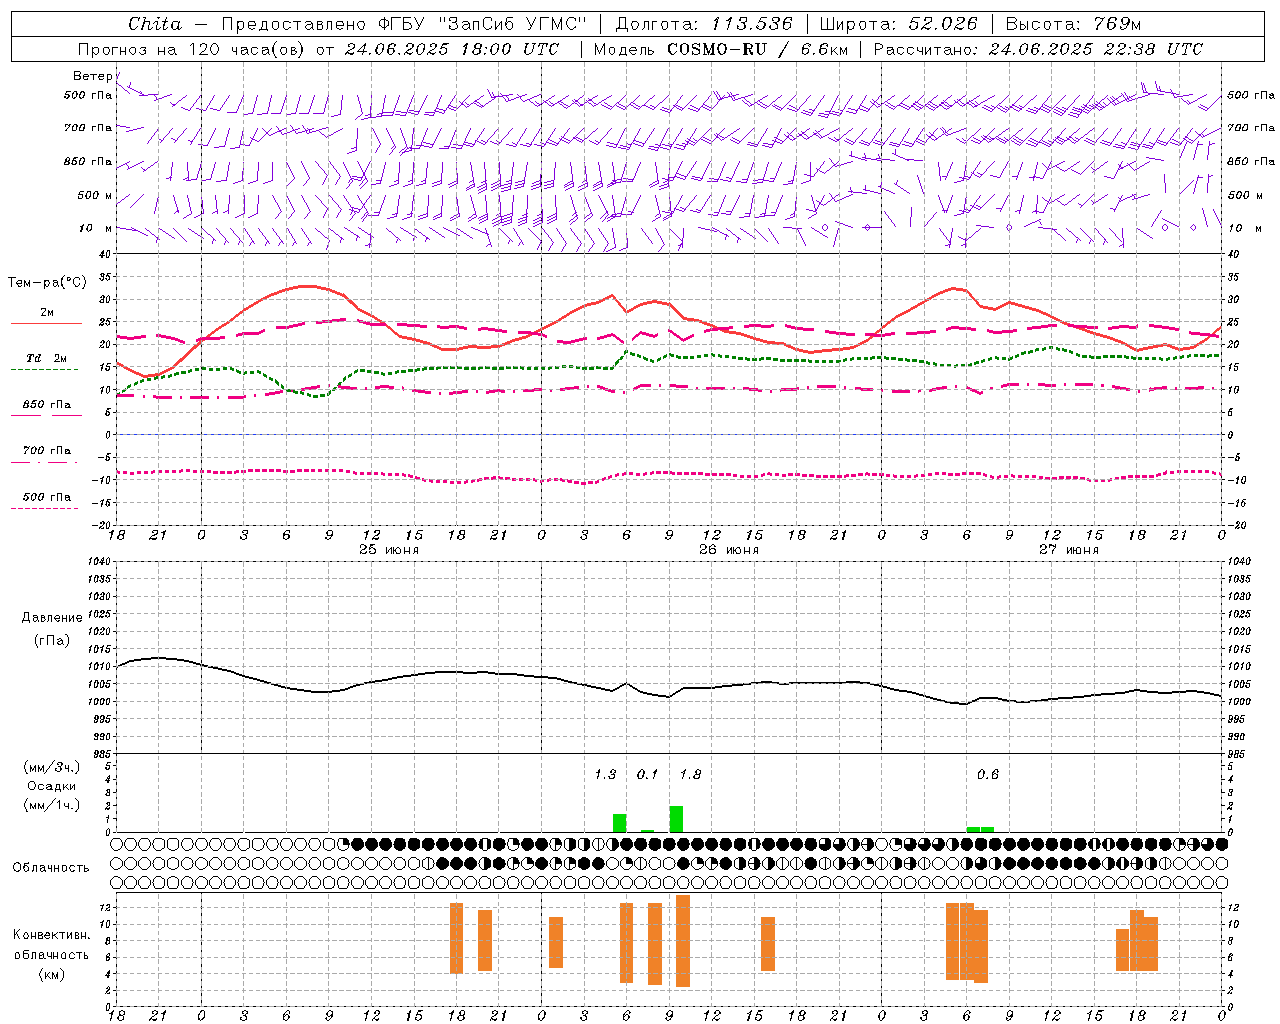Click the '(мм/3ч.)' precipitation unit label
Image resolution: width=1280 pixels, height=1024 pixels.
tap(52, 767)
